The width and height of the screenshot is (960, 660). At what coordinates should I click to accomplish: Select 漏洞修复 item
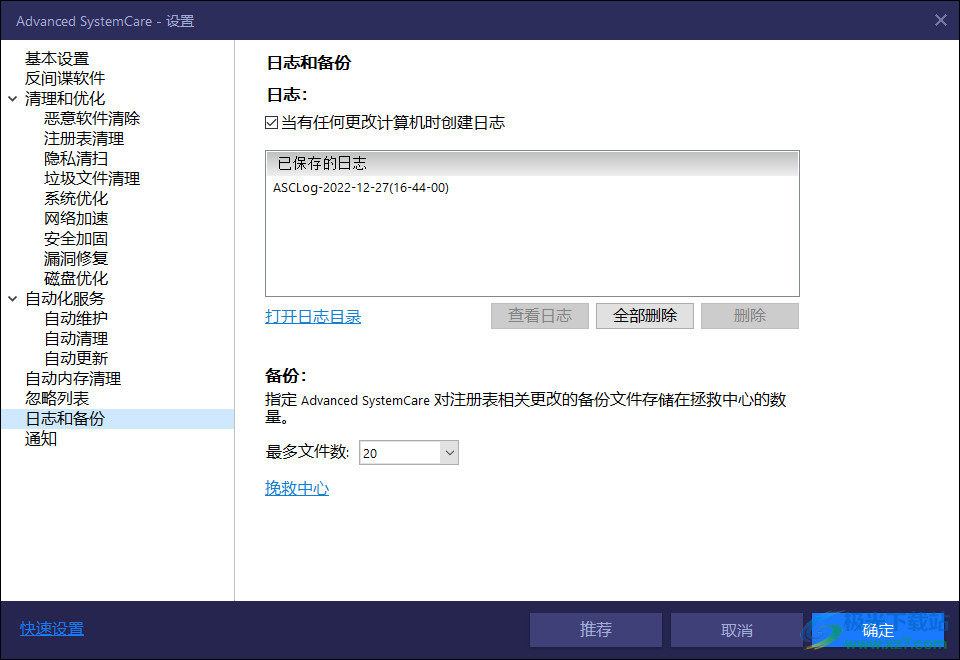pos(76,258)
